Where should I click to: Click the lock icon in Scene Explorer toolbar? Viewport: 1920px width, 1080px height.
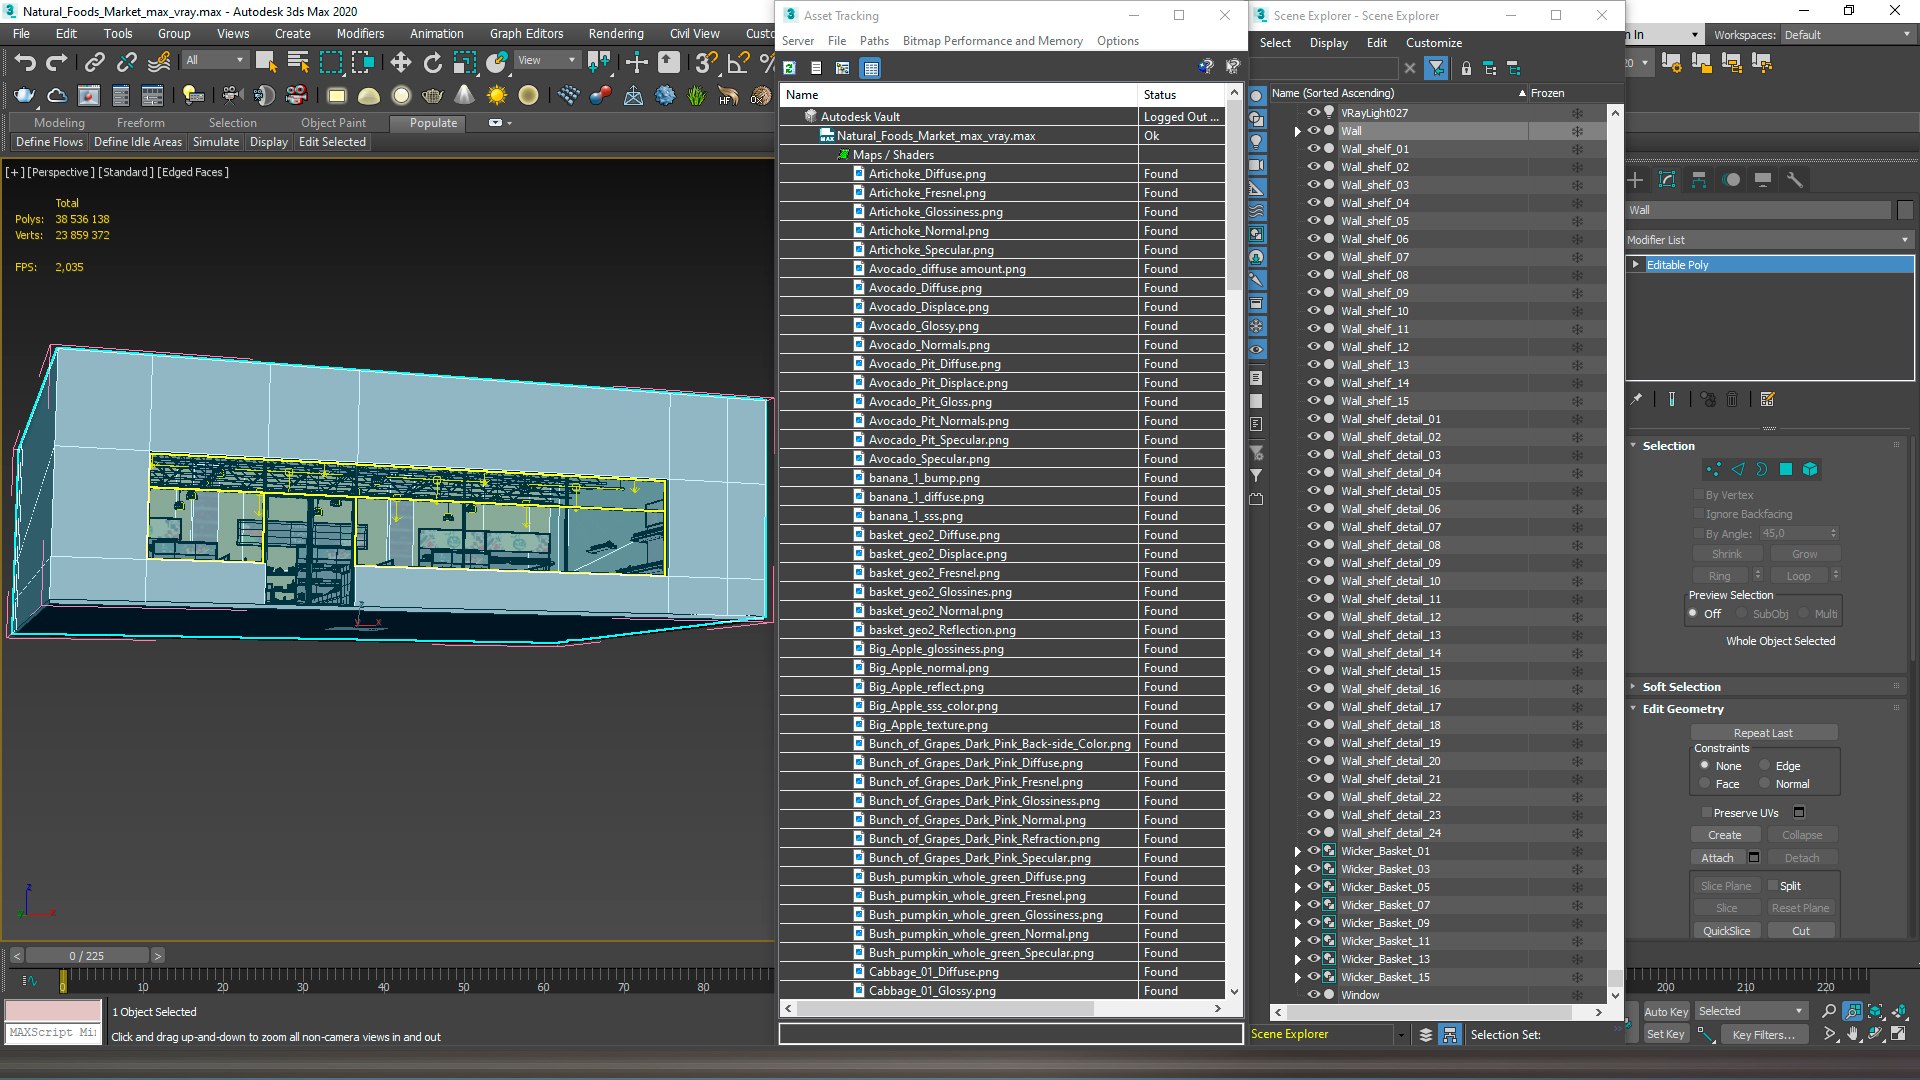tap(1466, 68)
